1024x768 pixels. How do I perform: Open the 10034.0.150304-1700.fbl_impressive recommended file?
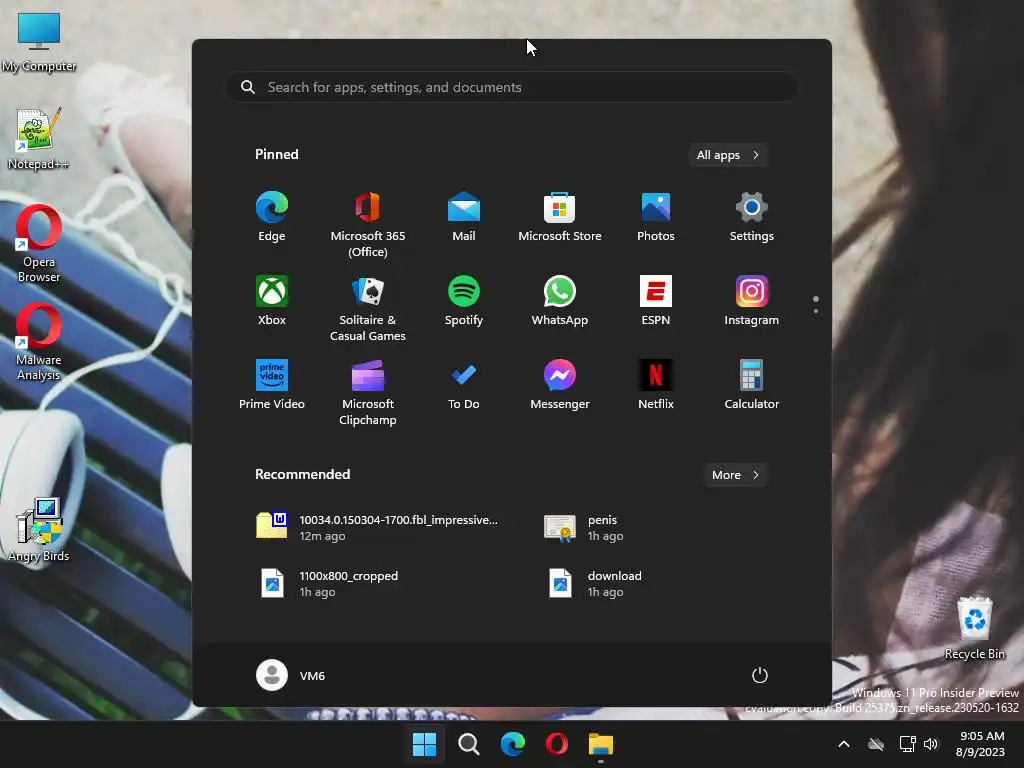coord(379,527)
